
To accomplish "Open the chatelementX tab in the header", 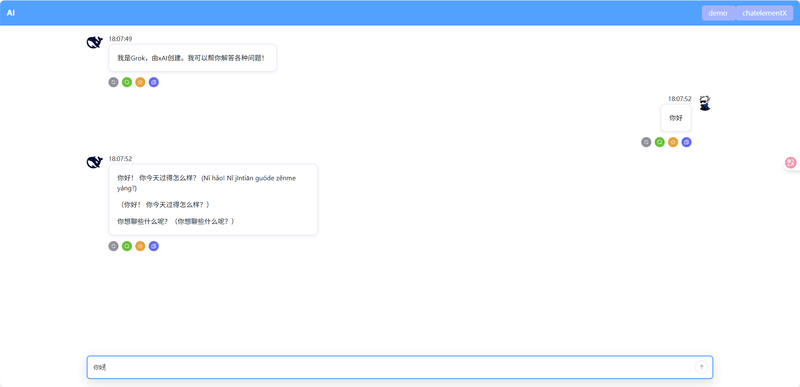I will coord(764,13).
